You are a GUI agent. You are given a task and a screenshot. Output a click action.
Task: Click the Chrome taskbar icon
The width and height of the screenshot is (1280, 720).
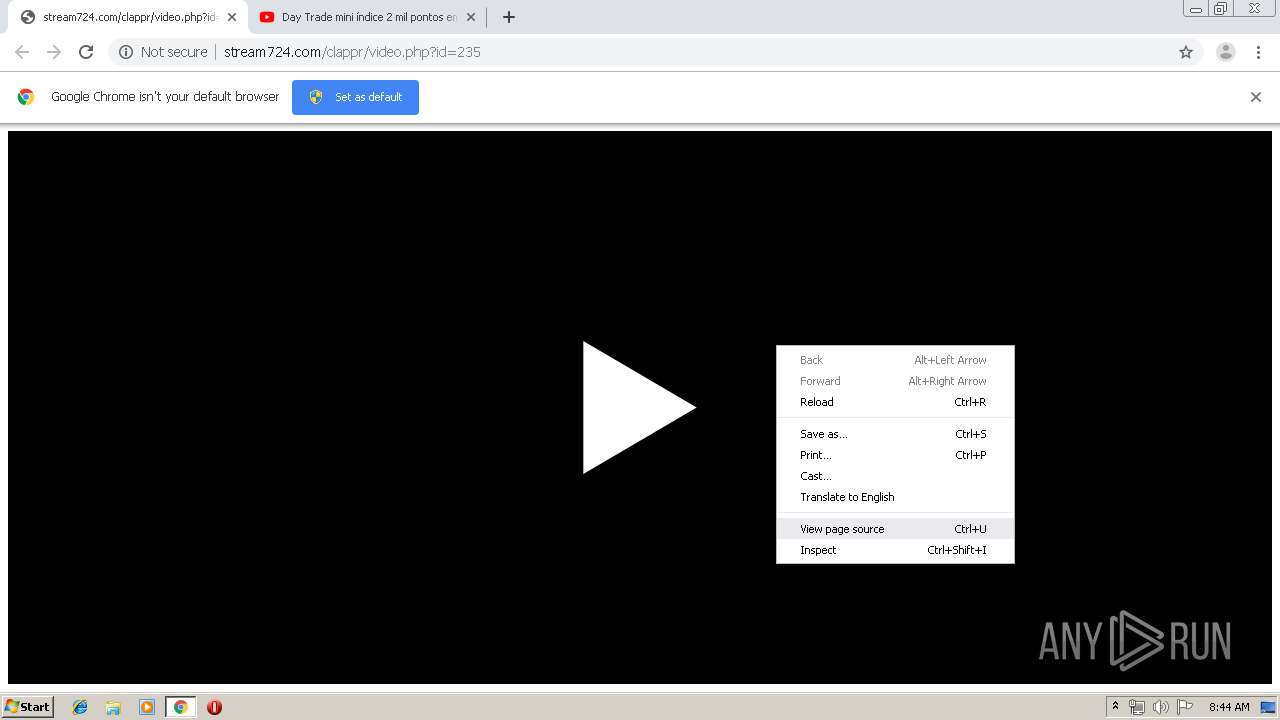tap(180, 707)
